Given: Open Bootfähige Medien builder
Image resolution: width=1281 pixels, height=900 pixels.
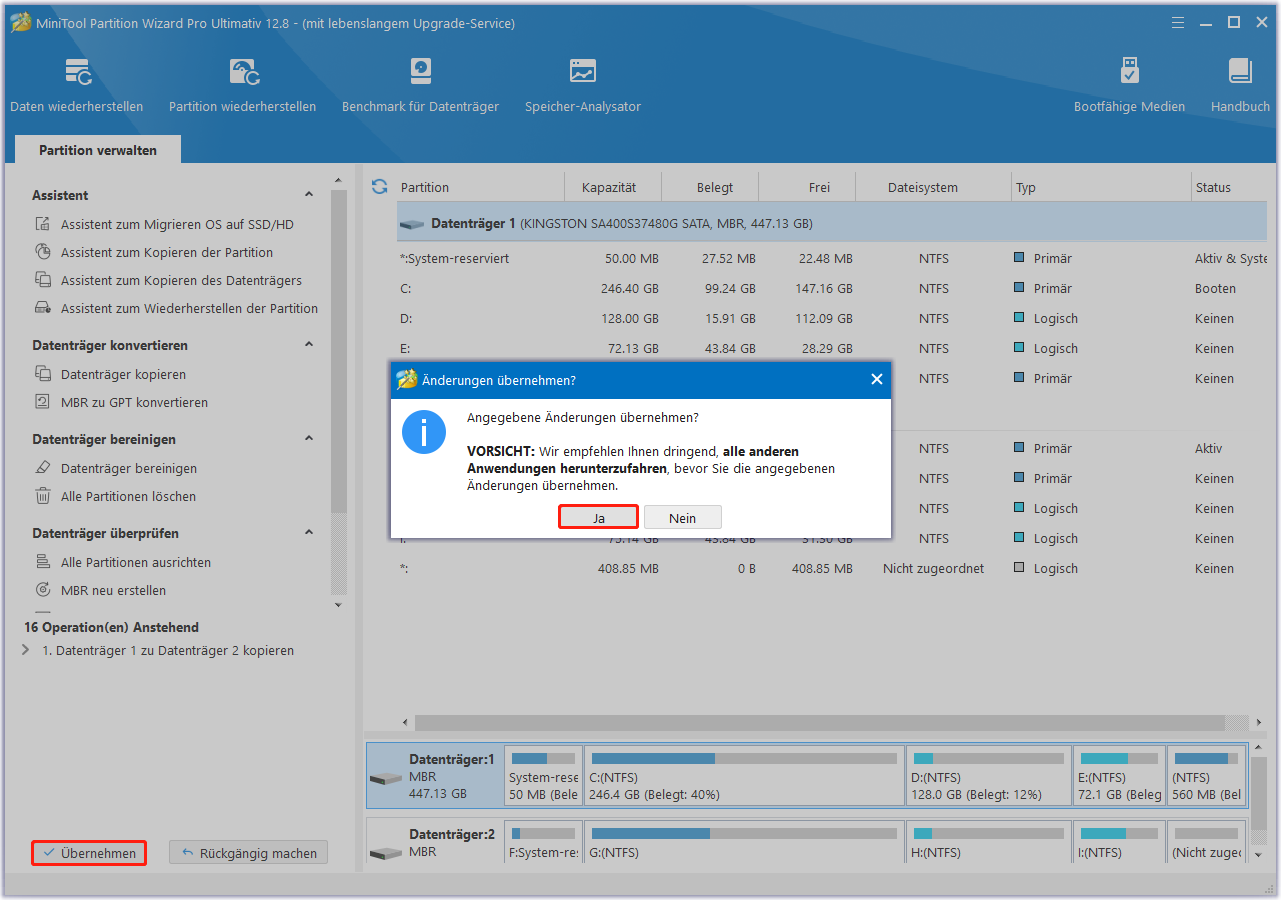Looking at the screenshot, I should point(1129,85).
